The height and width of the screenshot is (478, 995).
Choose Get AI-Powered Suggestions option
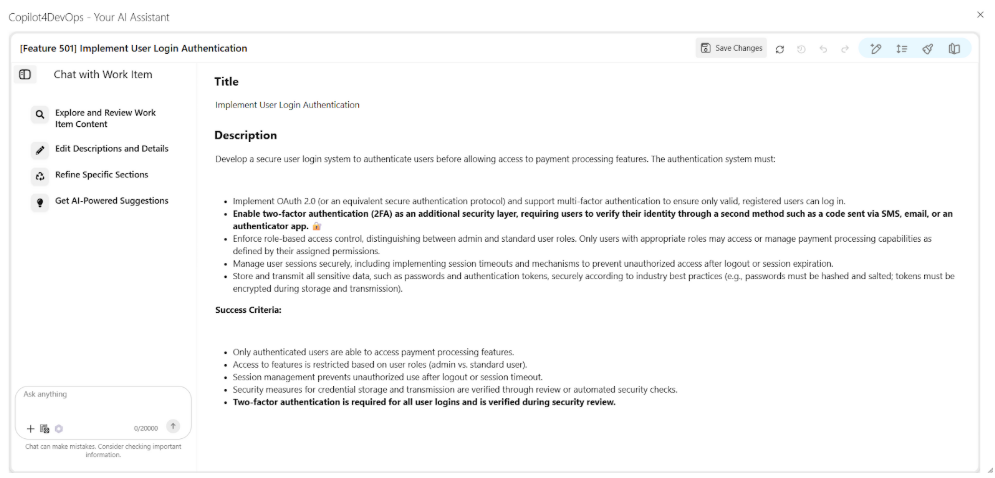click(111, 201)
